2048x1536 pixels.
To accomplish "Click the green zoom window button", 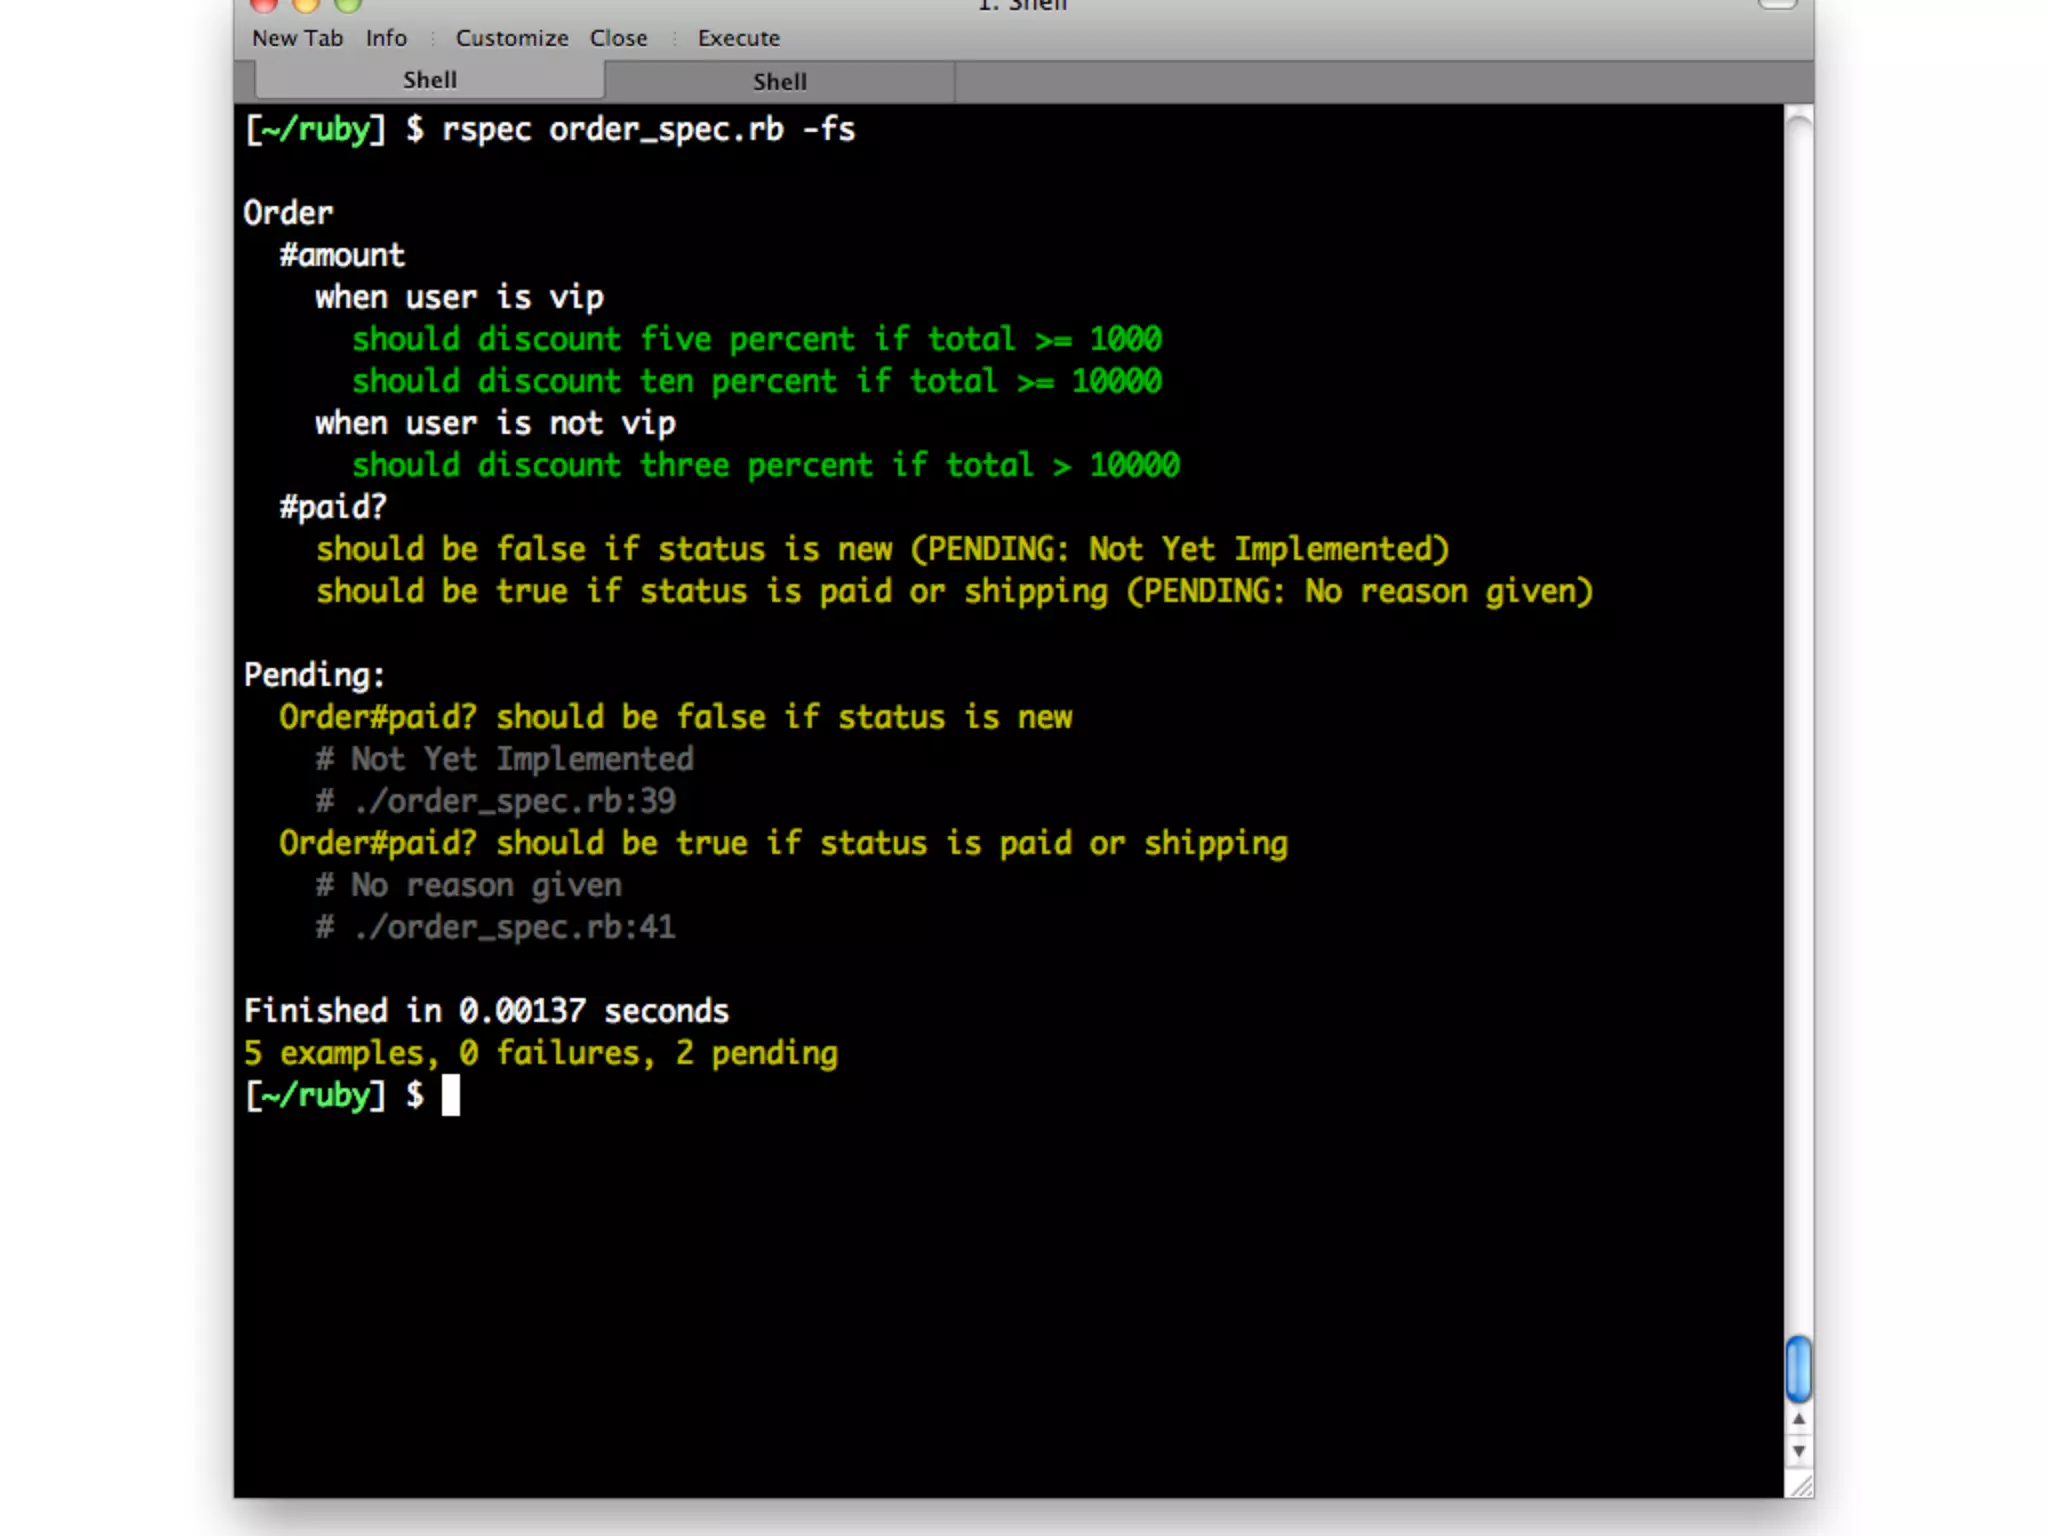I will (348, 5).
